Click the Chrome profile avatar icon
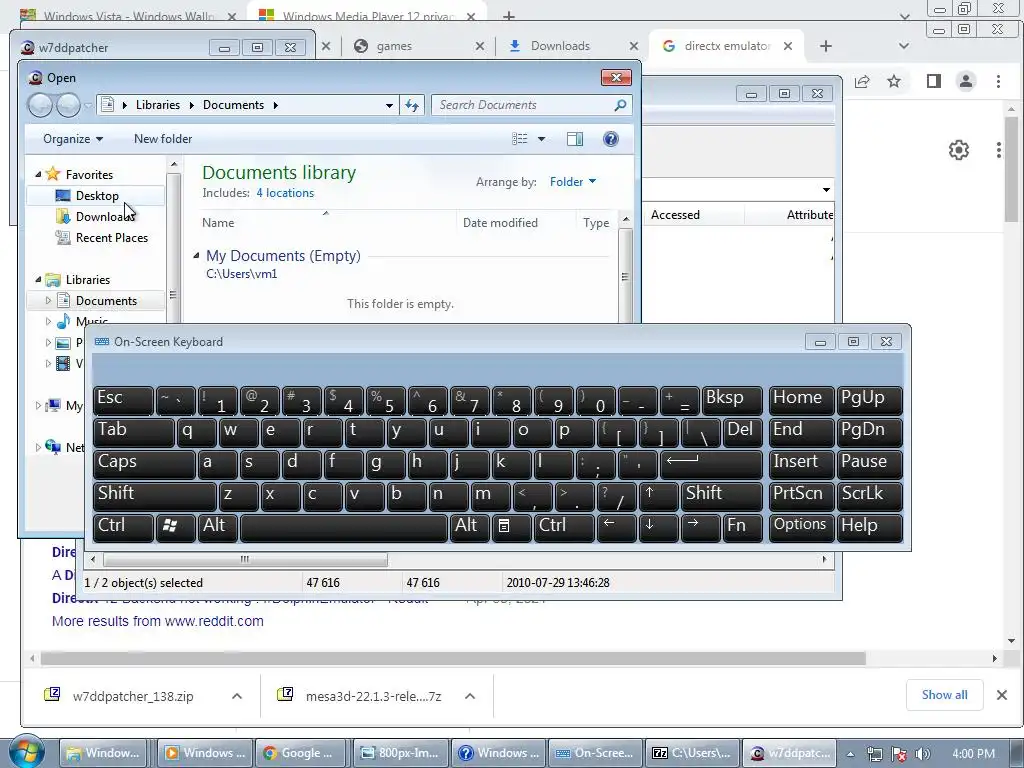 click(966, 81)
